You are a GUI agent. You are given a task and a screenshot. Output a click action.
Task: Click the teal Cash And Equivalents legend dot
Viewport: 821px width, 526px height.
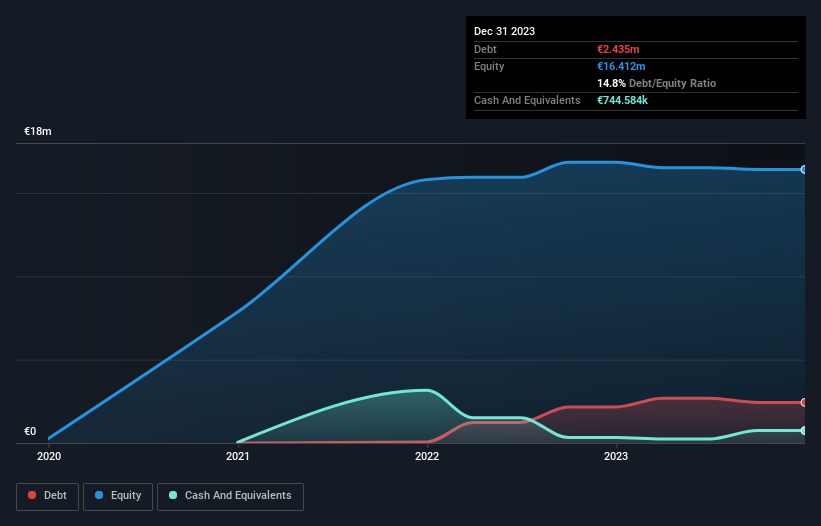173,495
